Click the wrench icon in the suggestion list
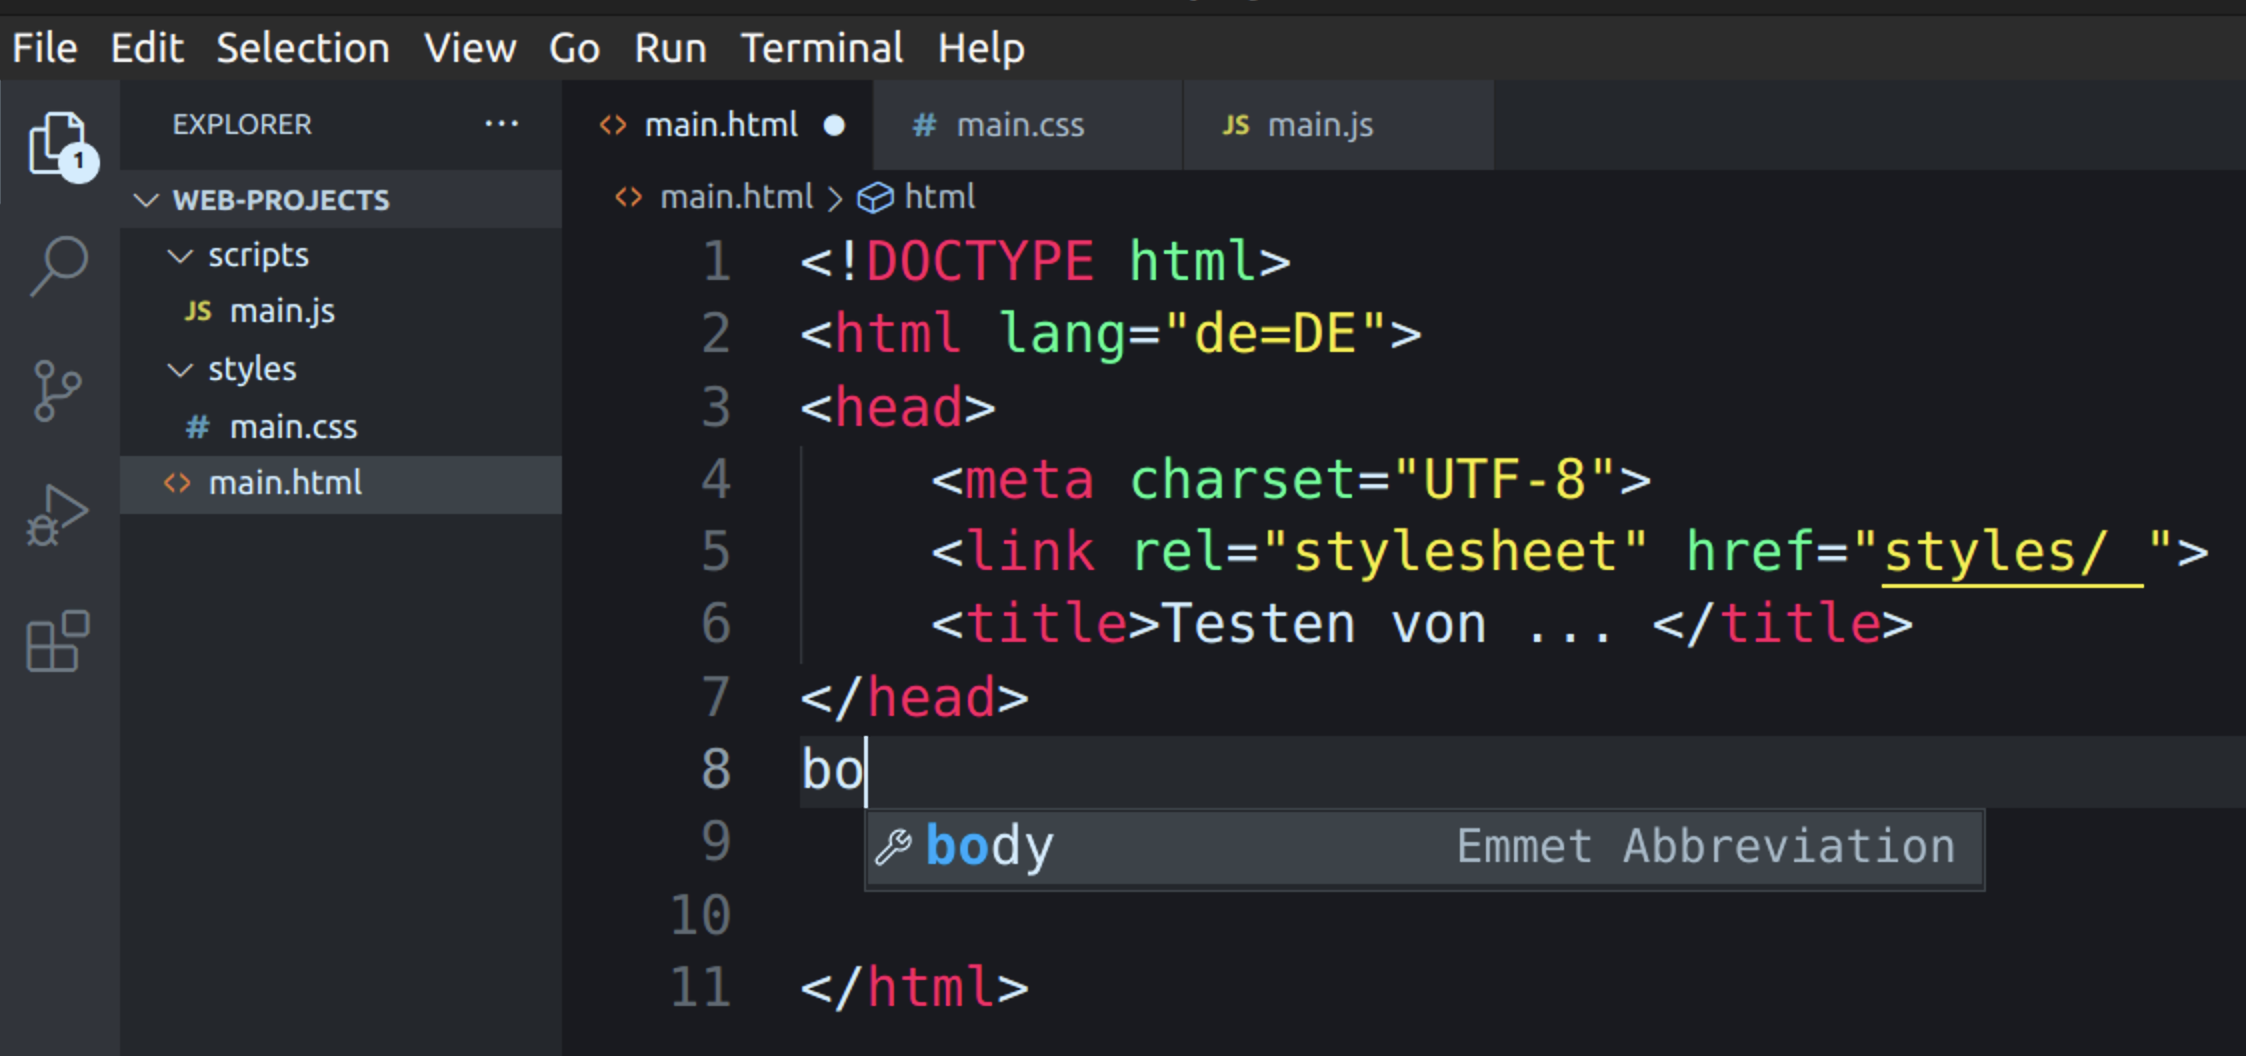The image size is (2246, 1056). click(893, 847)
